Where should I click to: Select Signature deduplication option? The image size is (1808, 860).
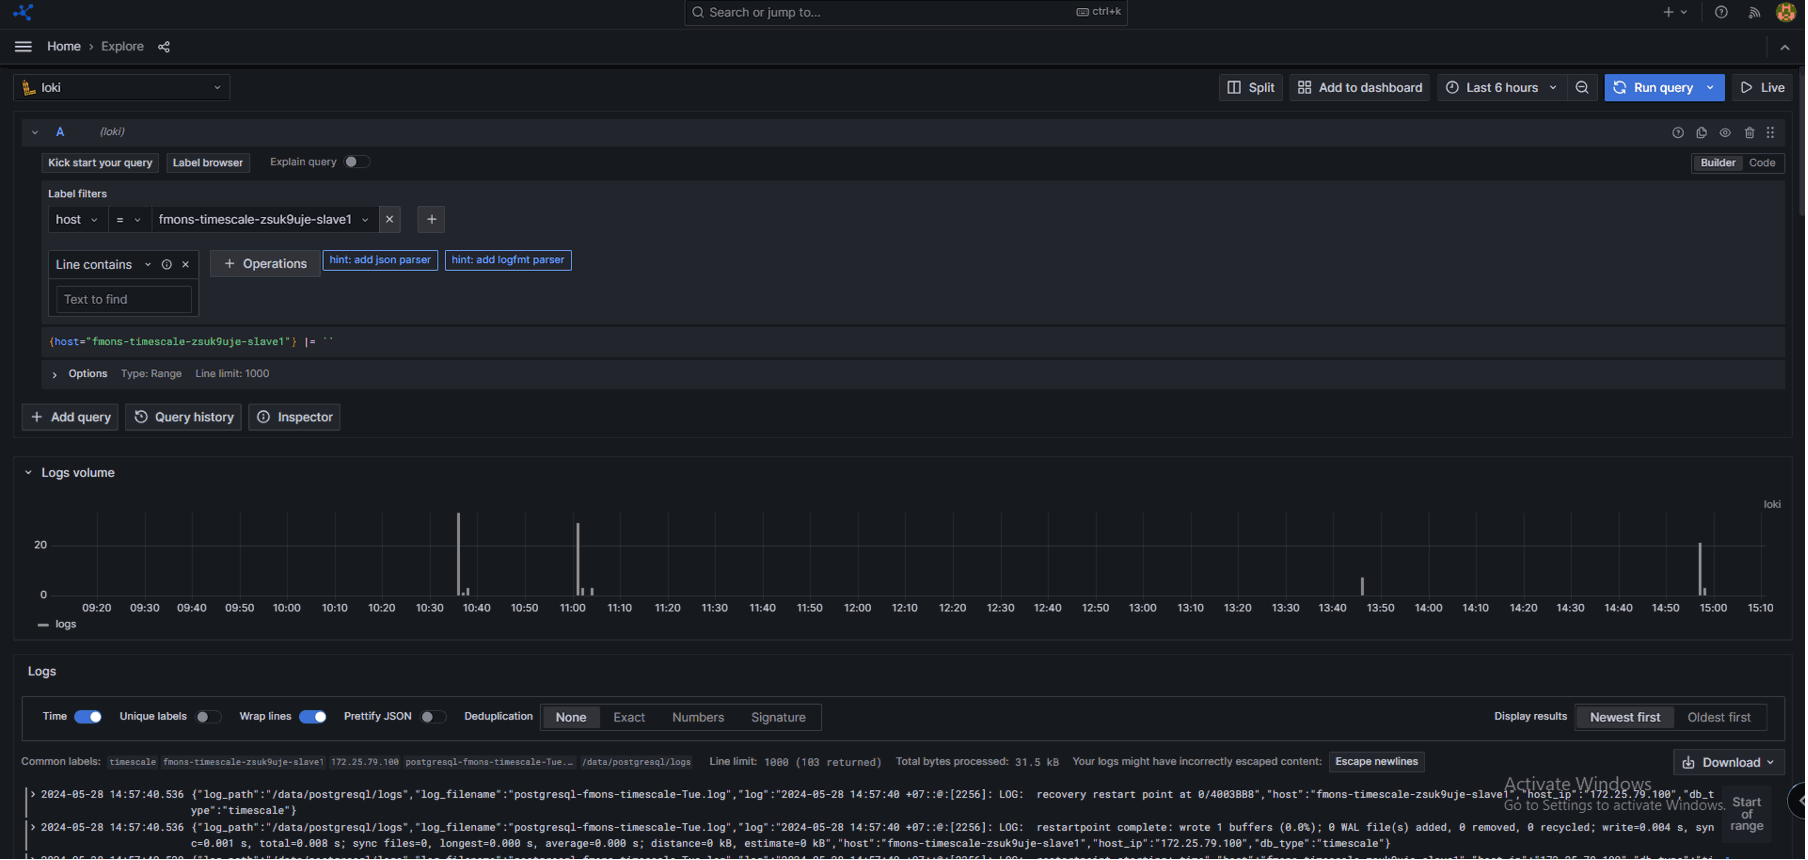coord(780,718)
